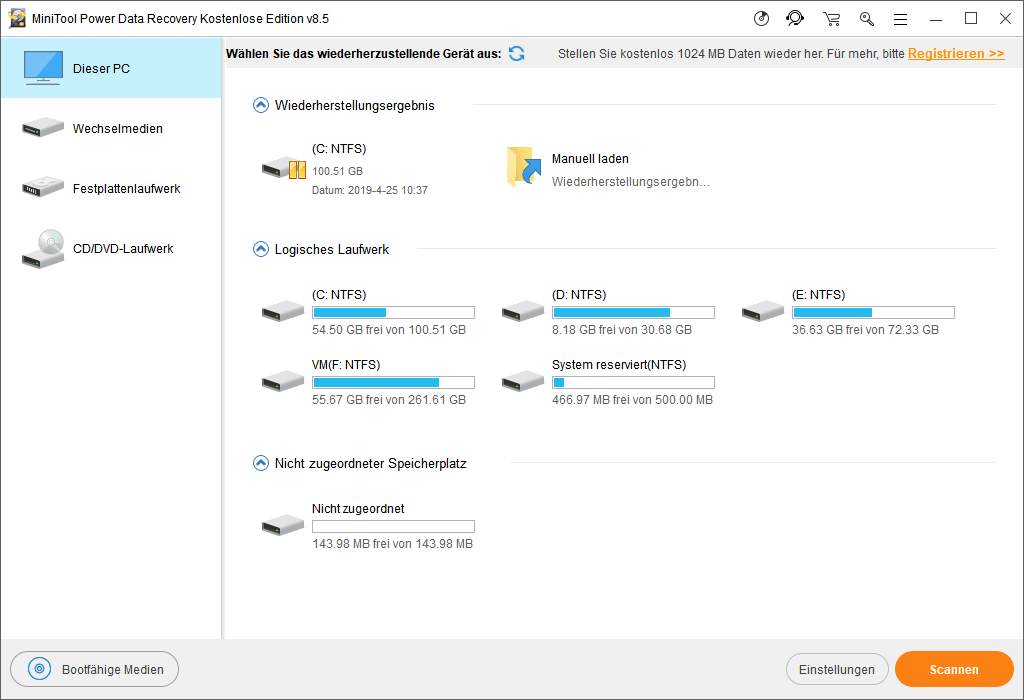Viewport: 1024px width, 700px height.
Task: Click the "Wiederherstellungsergebn..." description text
Action: (630, 182)
